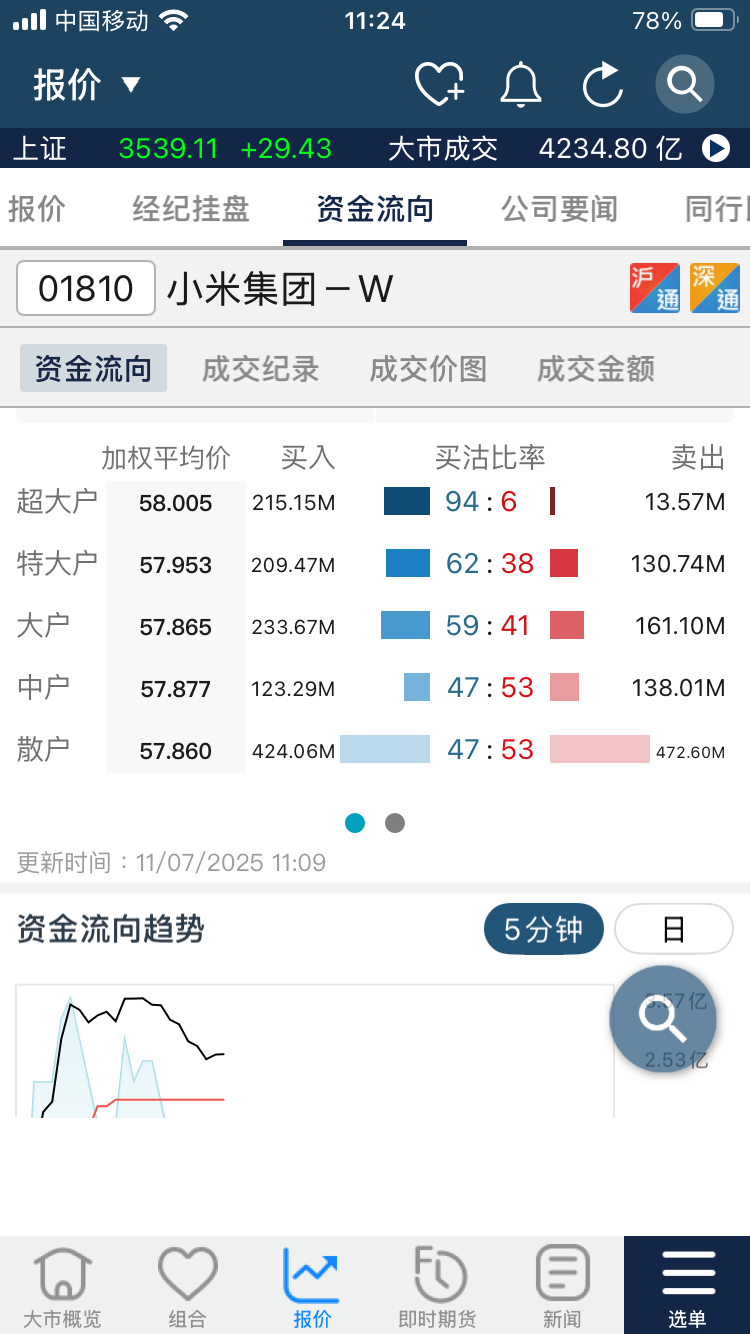750x1334 pixels.
Task: Tap the 更新时间 timestamp text
Action: 171,862
